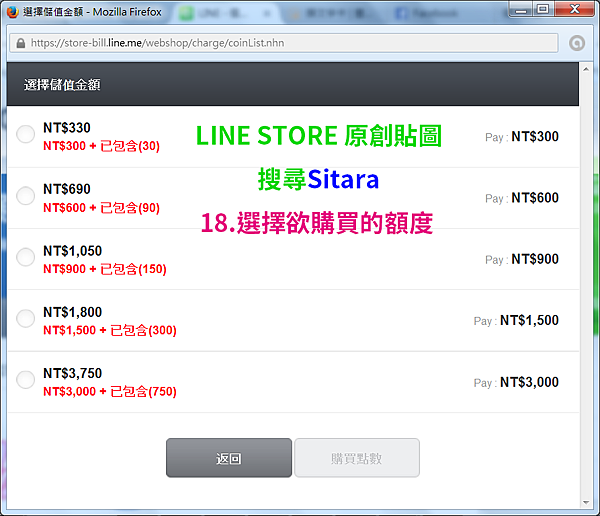The image size is (600, 516).
Task: Focus the store-bill.line.me URL field
Action: tap(284, 43)
